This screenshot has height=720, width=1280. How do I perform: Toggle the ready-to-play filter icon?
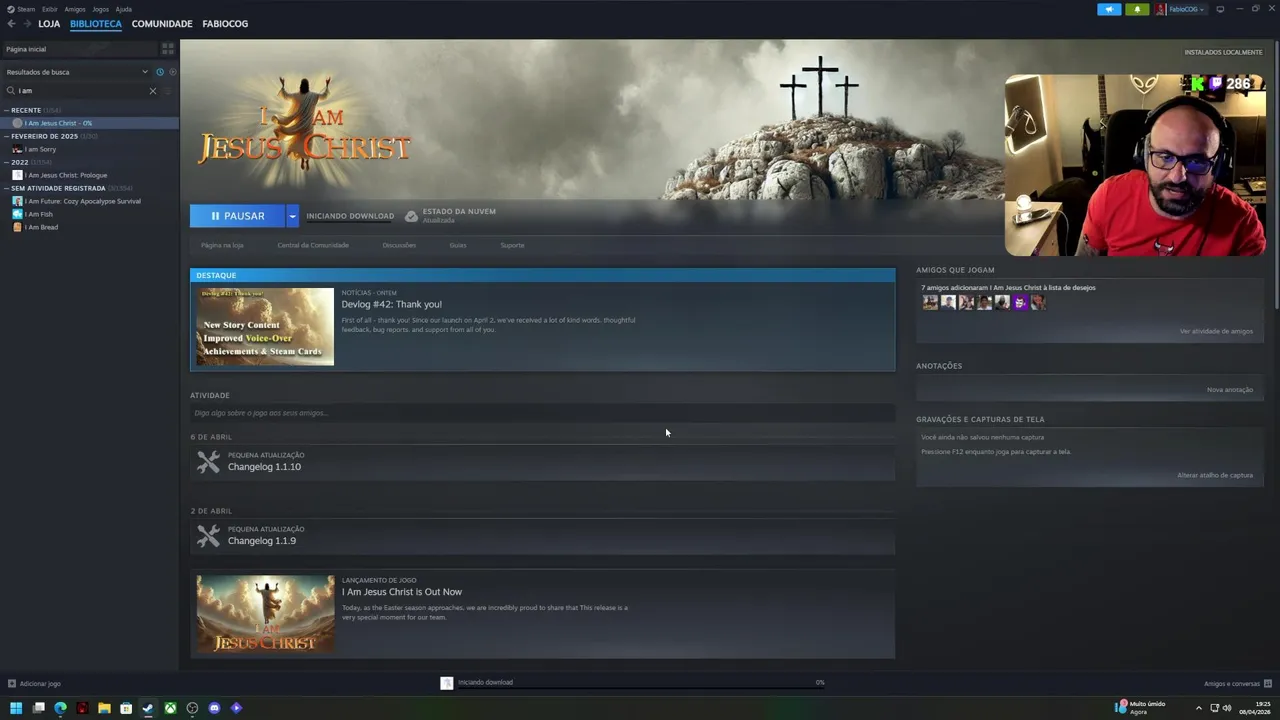[172, 72]
